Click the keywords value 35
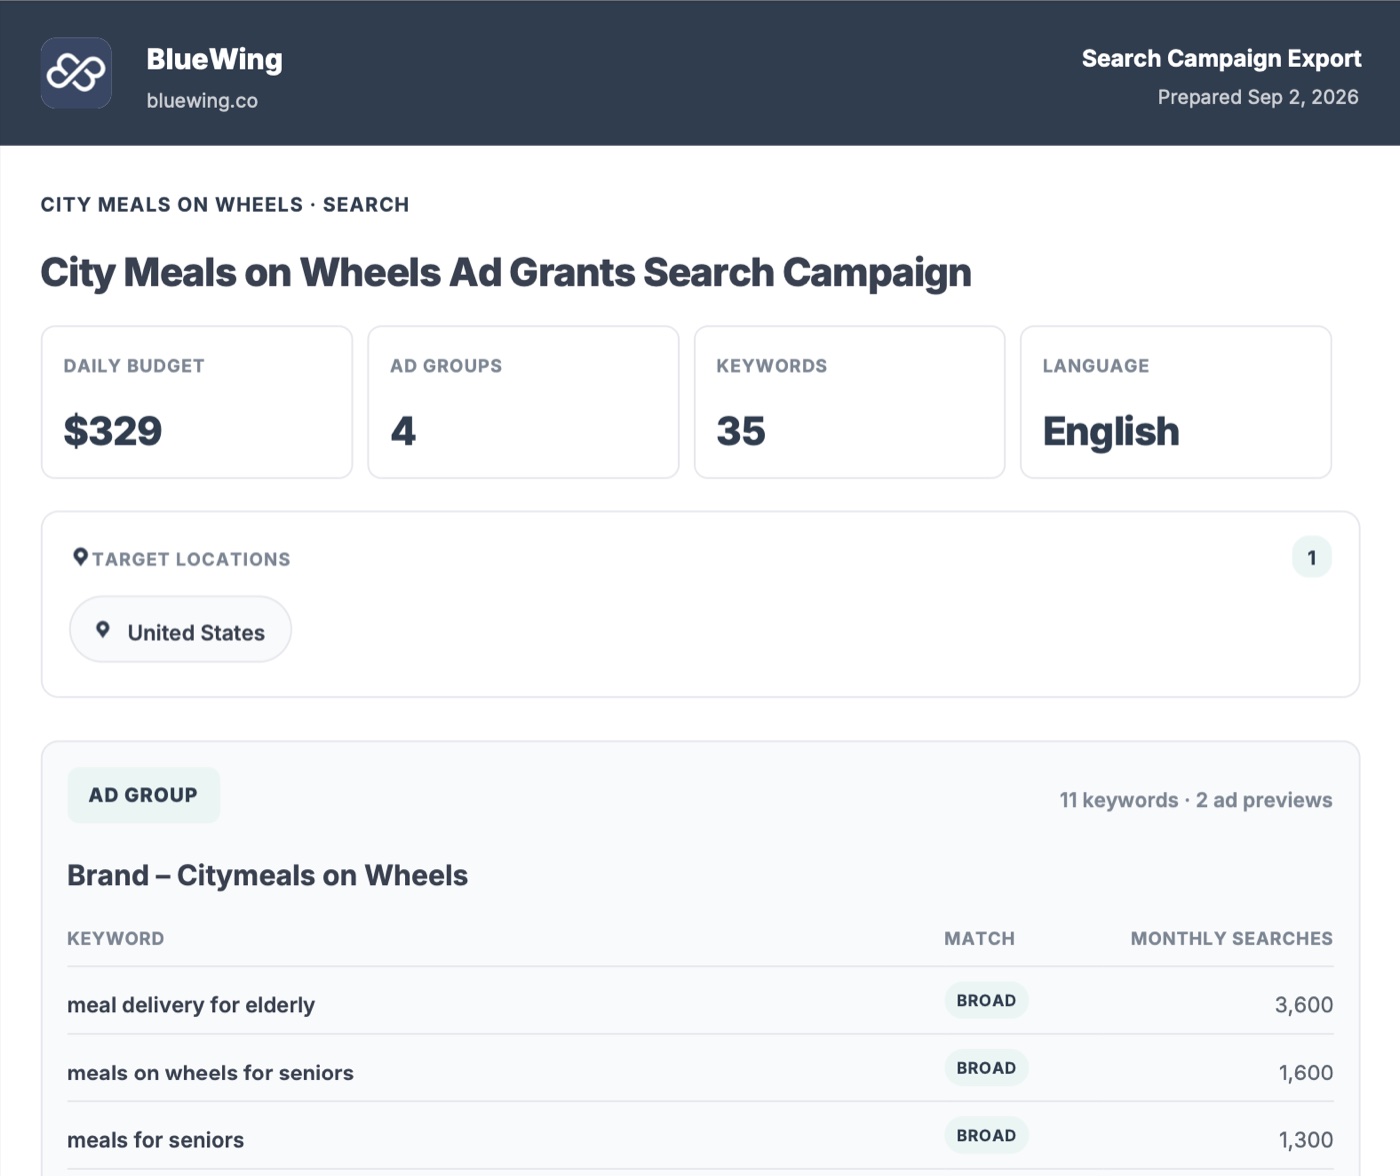This screenshot has width=1400, height=1176. pos(741,431)
